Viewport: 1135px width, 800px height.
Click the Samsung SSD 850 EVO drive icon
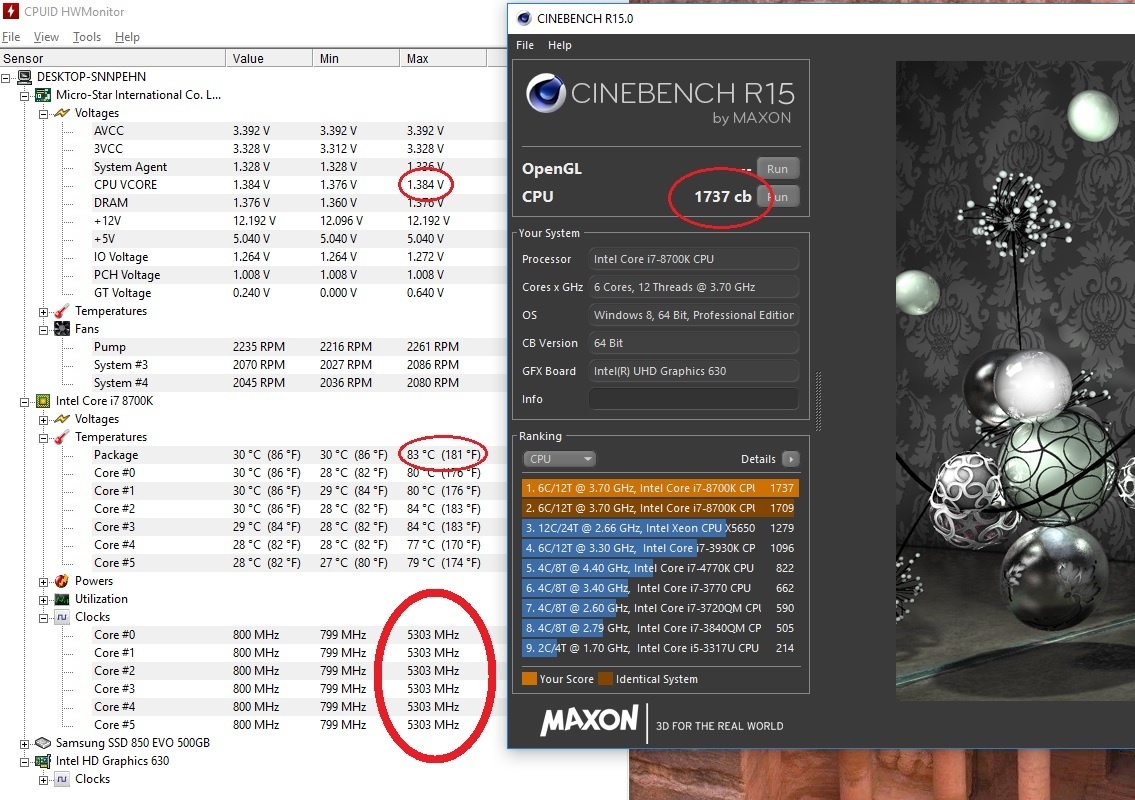click(43, 743)
